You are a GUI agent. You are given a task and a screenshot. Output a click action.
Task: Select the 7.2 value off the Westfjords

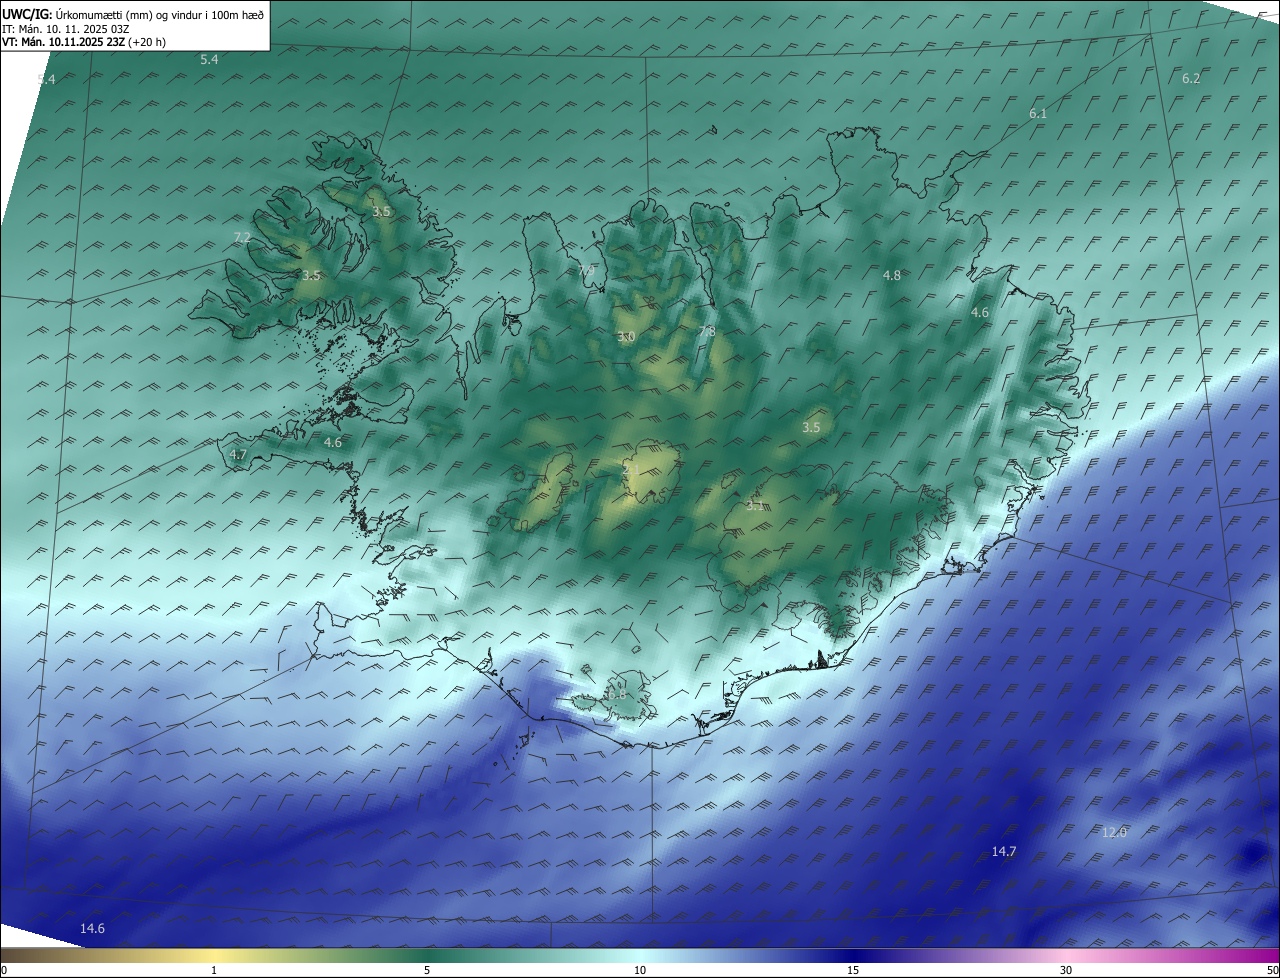pyautogui.click(x=242, y=237)
